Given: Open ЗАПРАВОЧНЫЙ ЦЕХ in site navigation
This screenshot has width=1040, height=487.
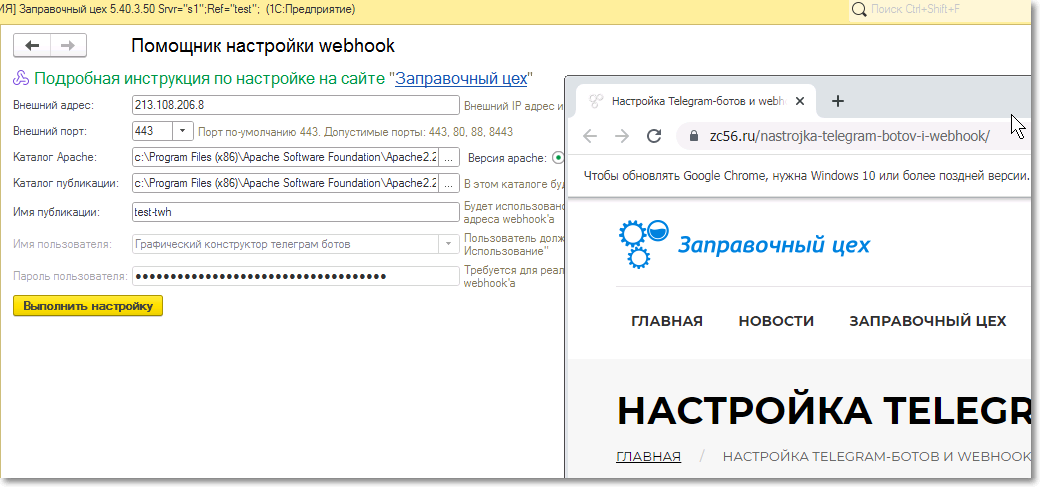Looking at the screenshot, I should [927, 321].
